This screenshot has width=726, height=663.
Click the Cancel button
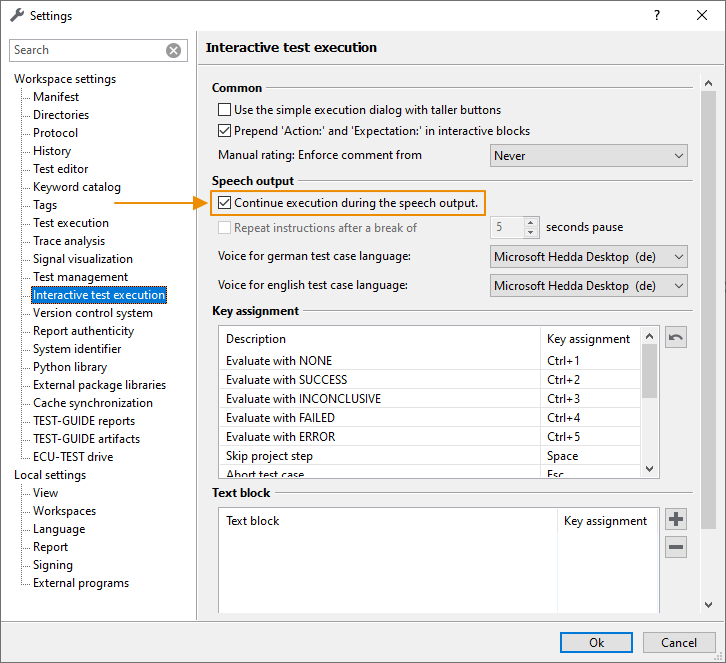tap(679, 642)
